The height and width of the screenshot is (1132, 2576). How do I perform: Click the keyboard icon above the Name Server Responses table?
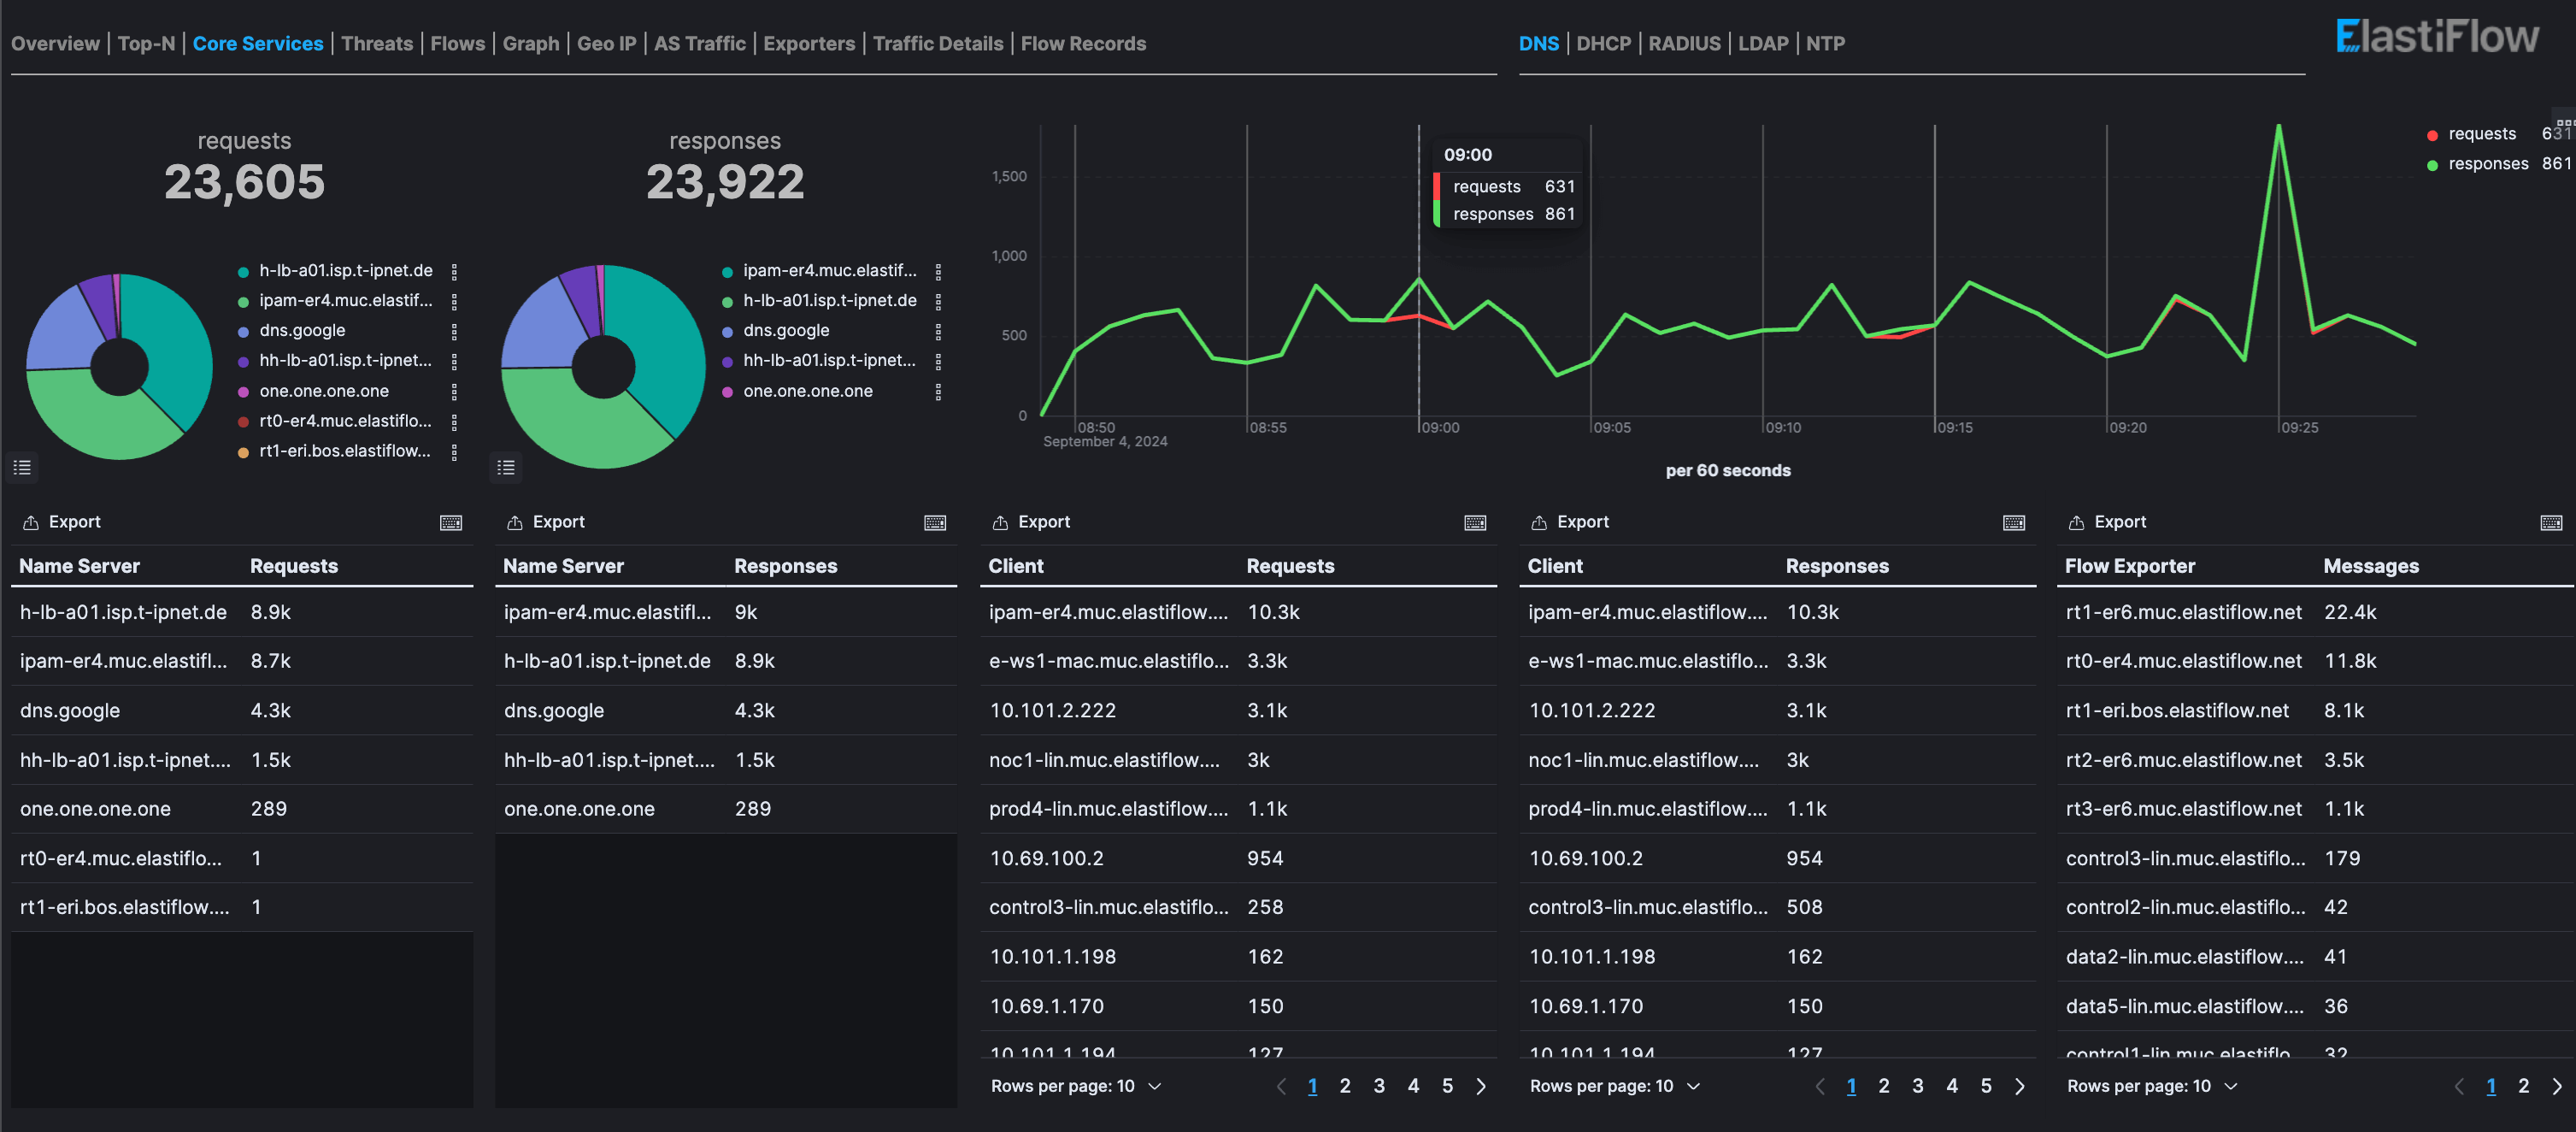[934, 522]
